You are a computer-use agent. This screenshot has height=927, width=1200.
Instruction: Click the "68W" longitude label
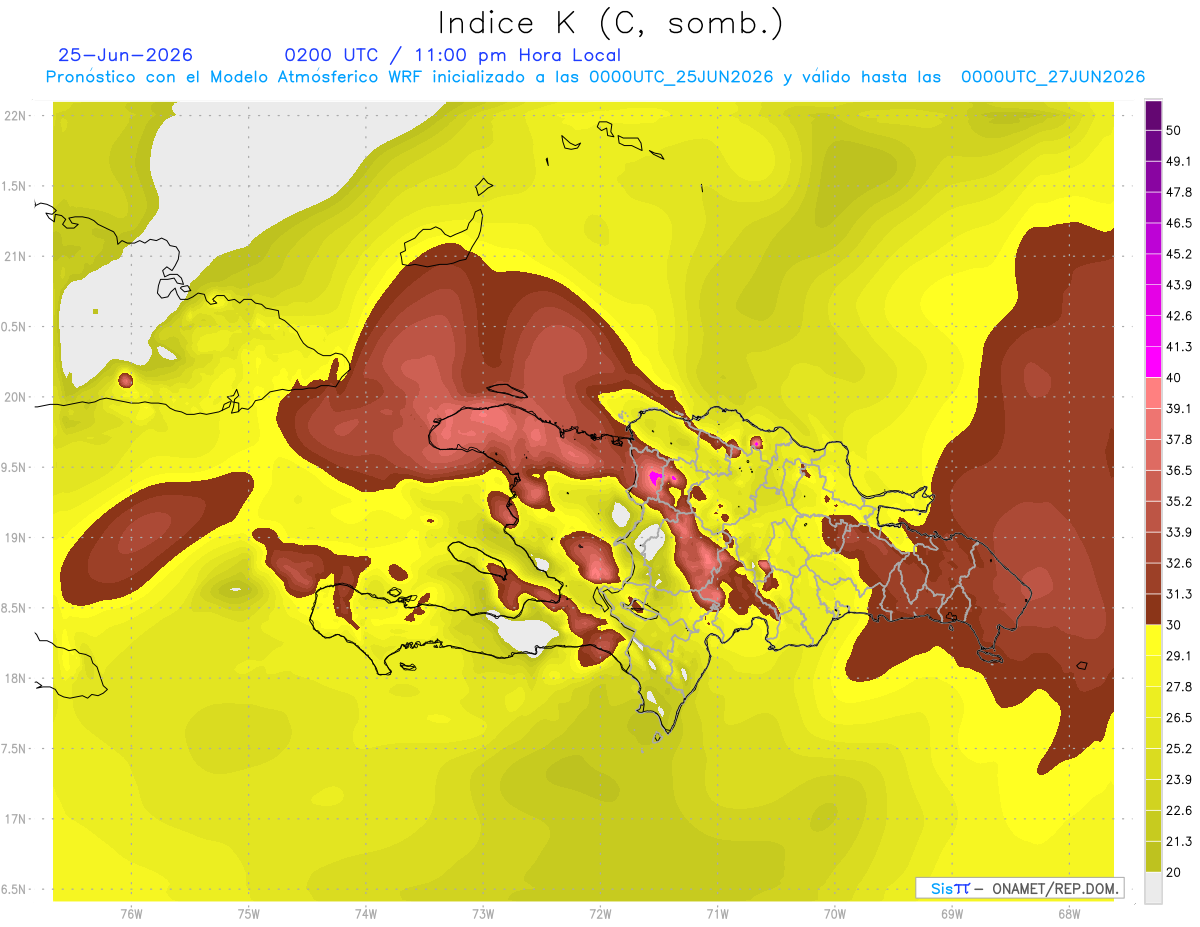tap(1068, 913)
